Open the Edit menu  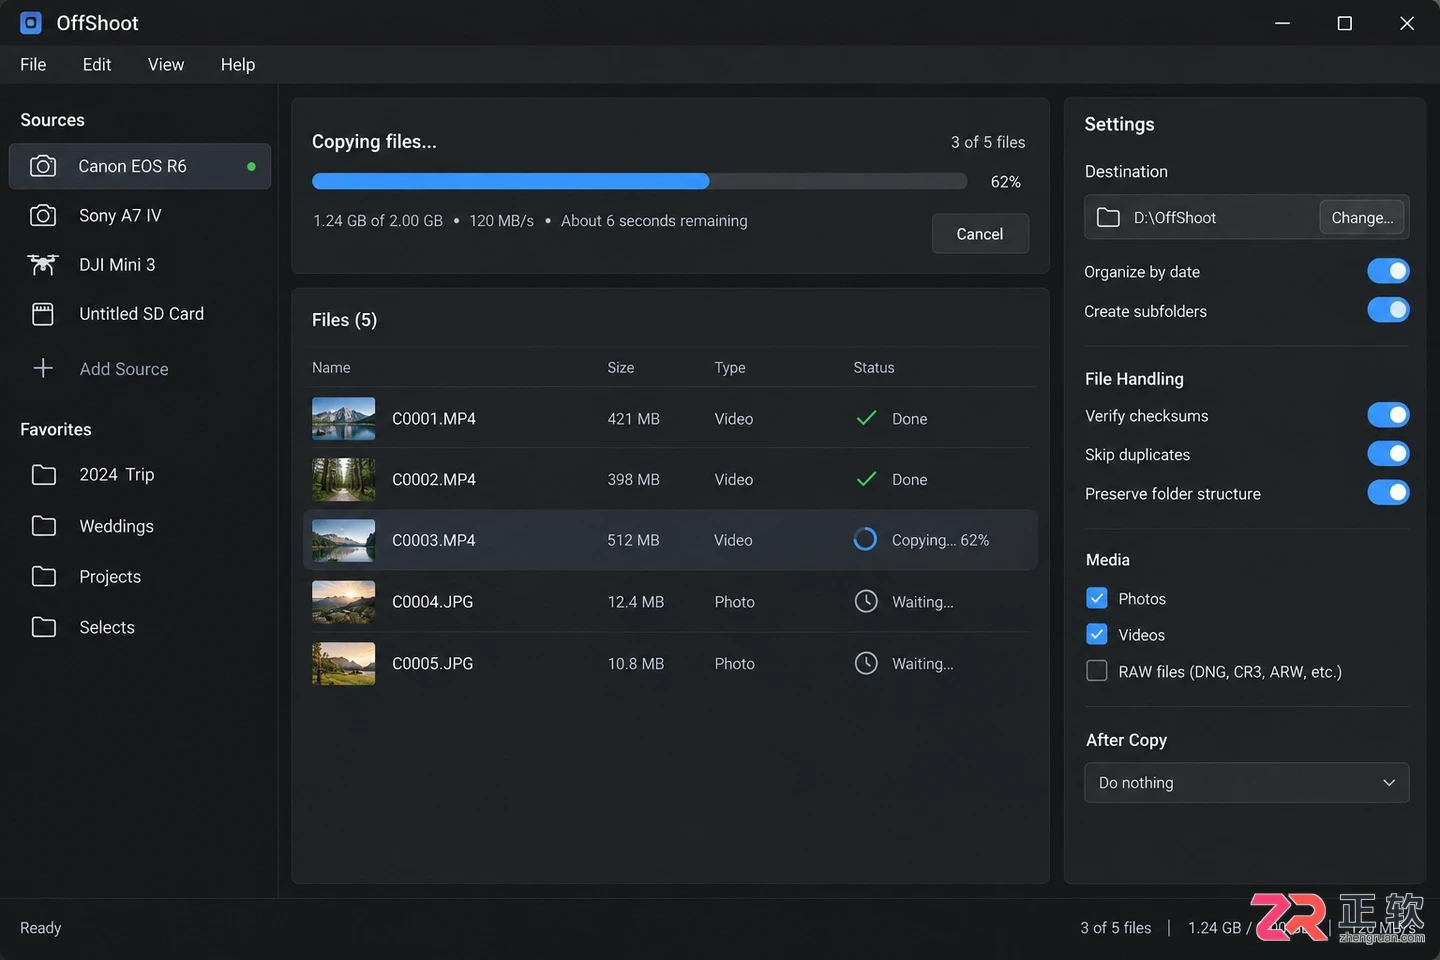97,64
